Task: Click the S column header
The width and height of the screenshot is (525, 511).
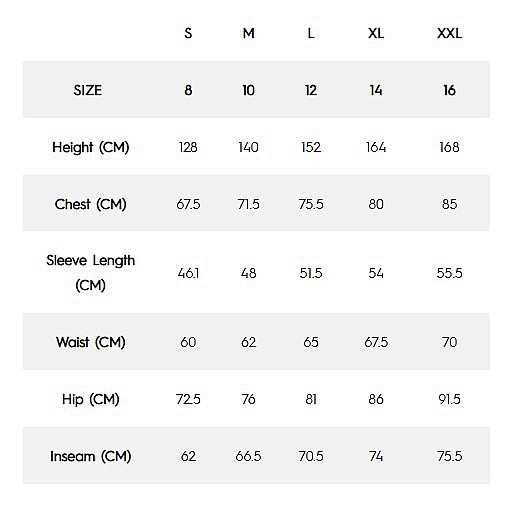Action: click(188, 33)
